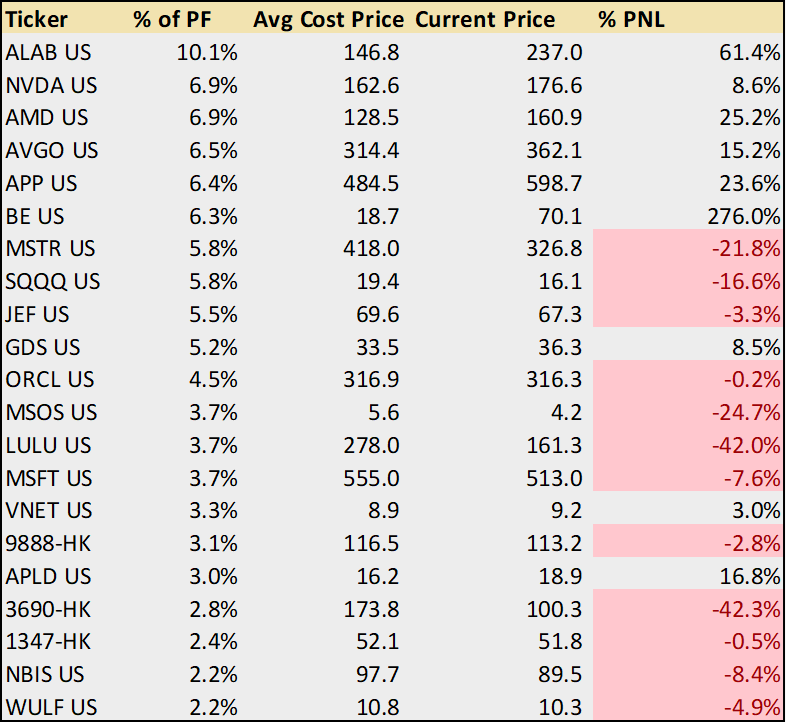Click the Ticker column header
Viewport: 786px width, 723px height.
point(34,20)
